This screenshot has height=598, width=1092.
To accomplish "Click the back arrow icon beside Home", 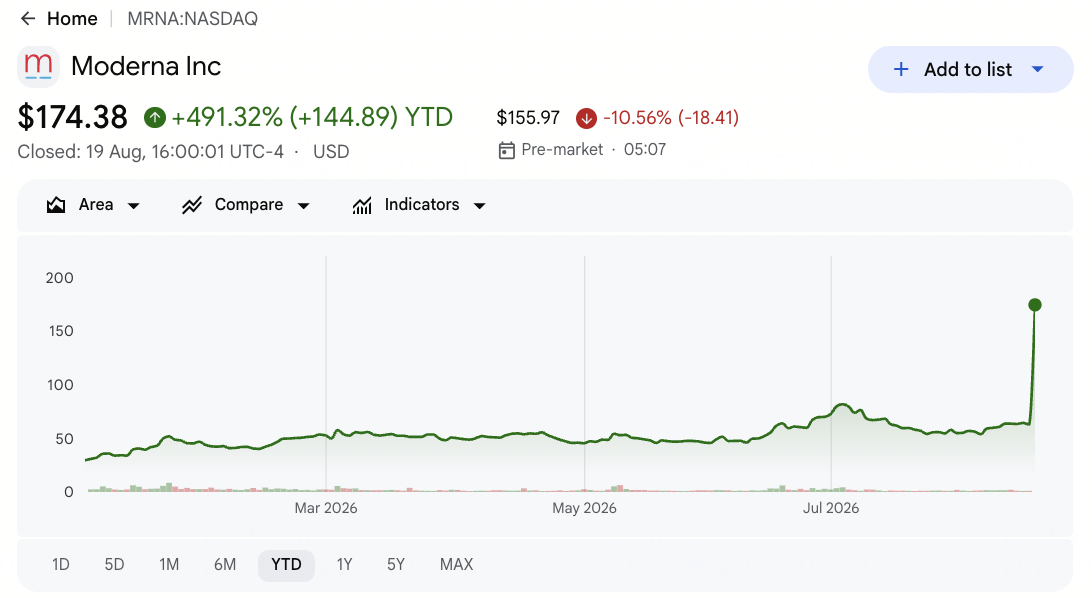I will tap(28, 19).
